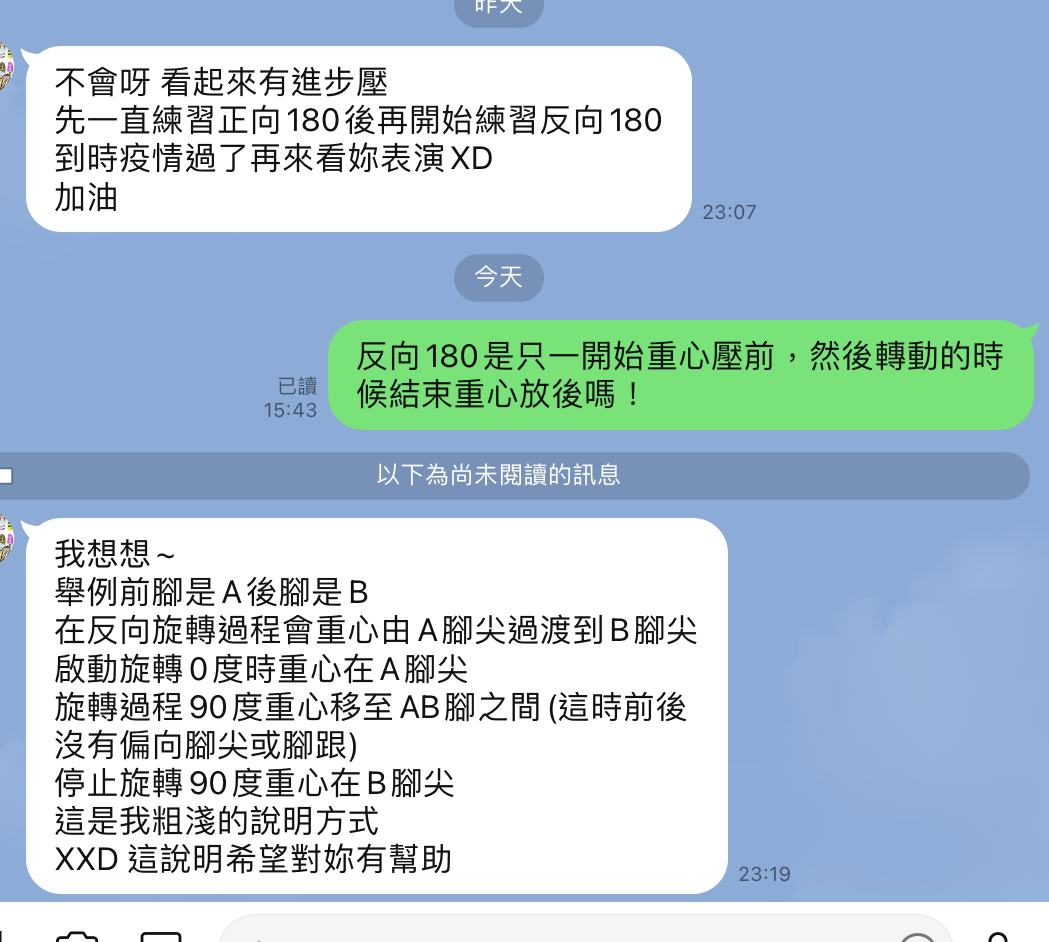Tap the 今天 date chip
The height and width of the screenshot is (942, 1049).
pos(498,277)
